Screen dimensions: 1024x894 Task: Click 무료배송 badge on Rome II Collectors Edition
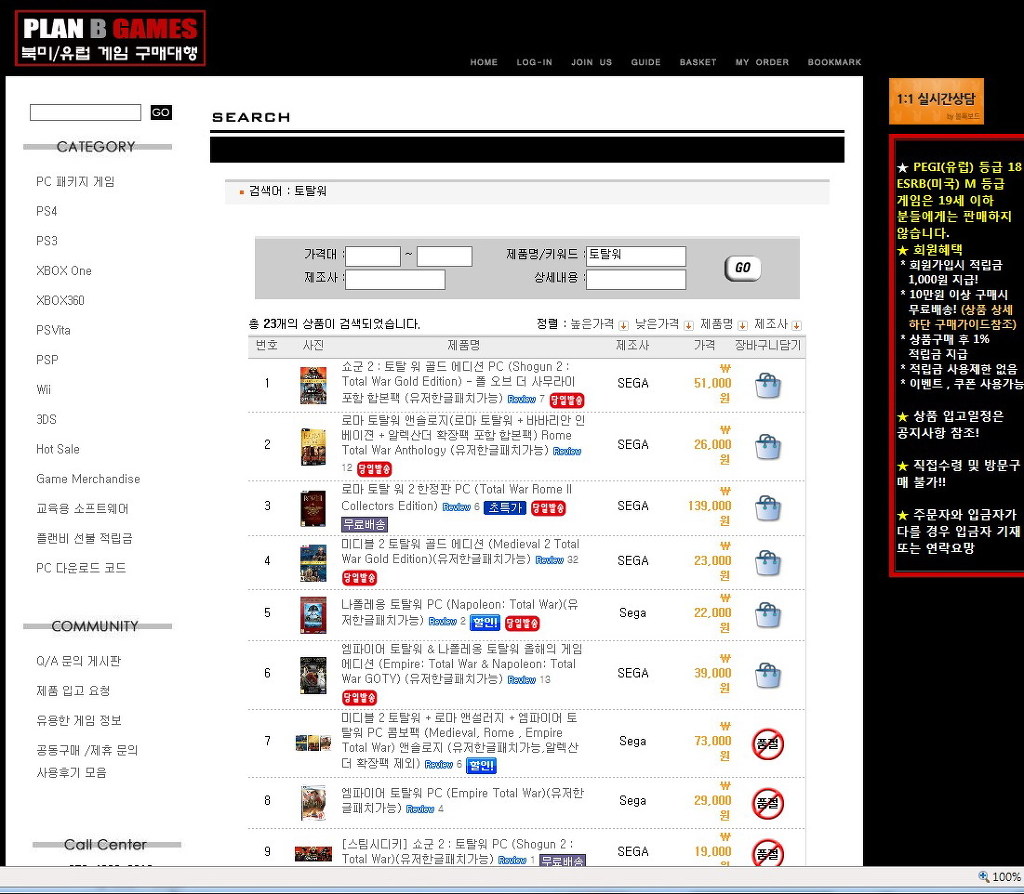364,524
